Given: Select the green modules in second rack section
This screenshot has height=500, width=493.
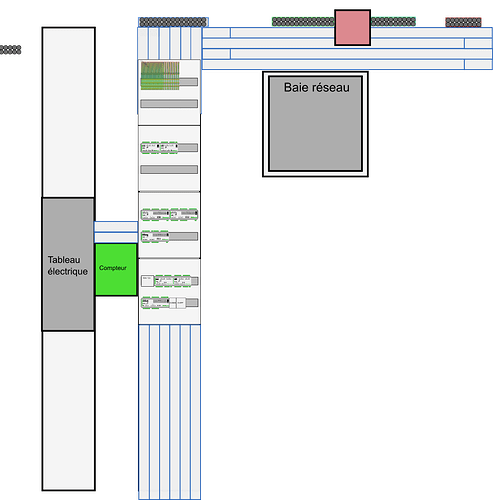Looking at the screenshot, I should pyautogui.click(x=159, y=147).
